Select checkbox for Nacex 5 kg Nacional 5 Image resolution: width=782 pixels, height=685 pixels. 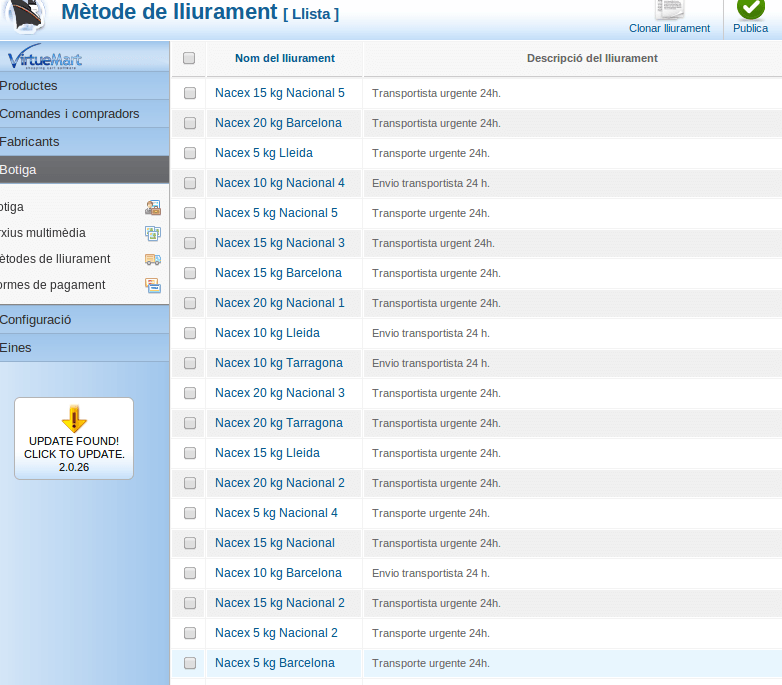190,213
